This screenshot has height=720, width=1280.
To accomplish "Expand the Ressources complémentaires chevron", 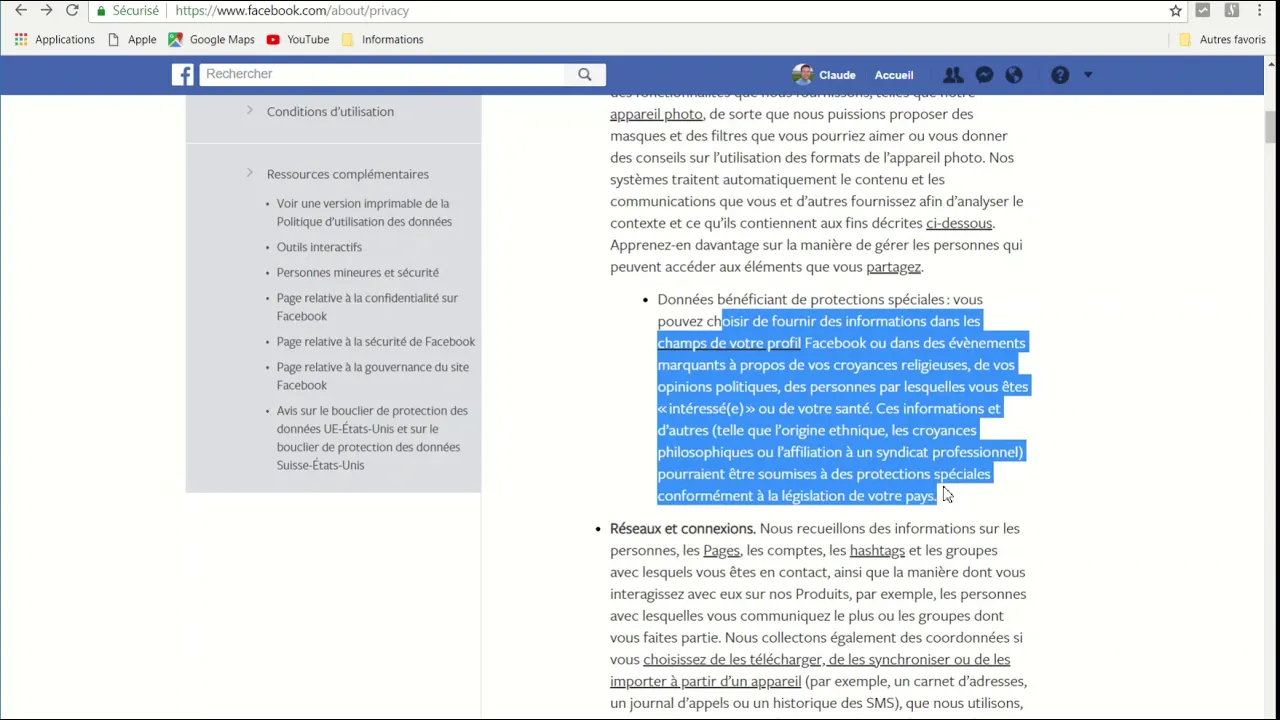I will (249, 173).
